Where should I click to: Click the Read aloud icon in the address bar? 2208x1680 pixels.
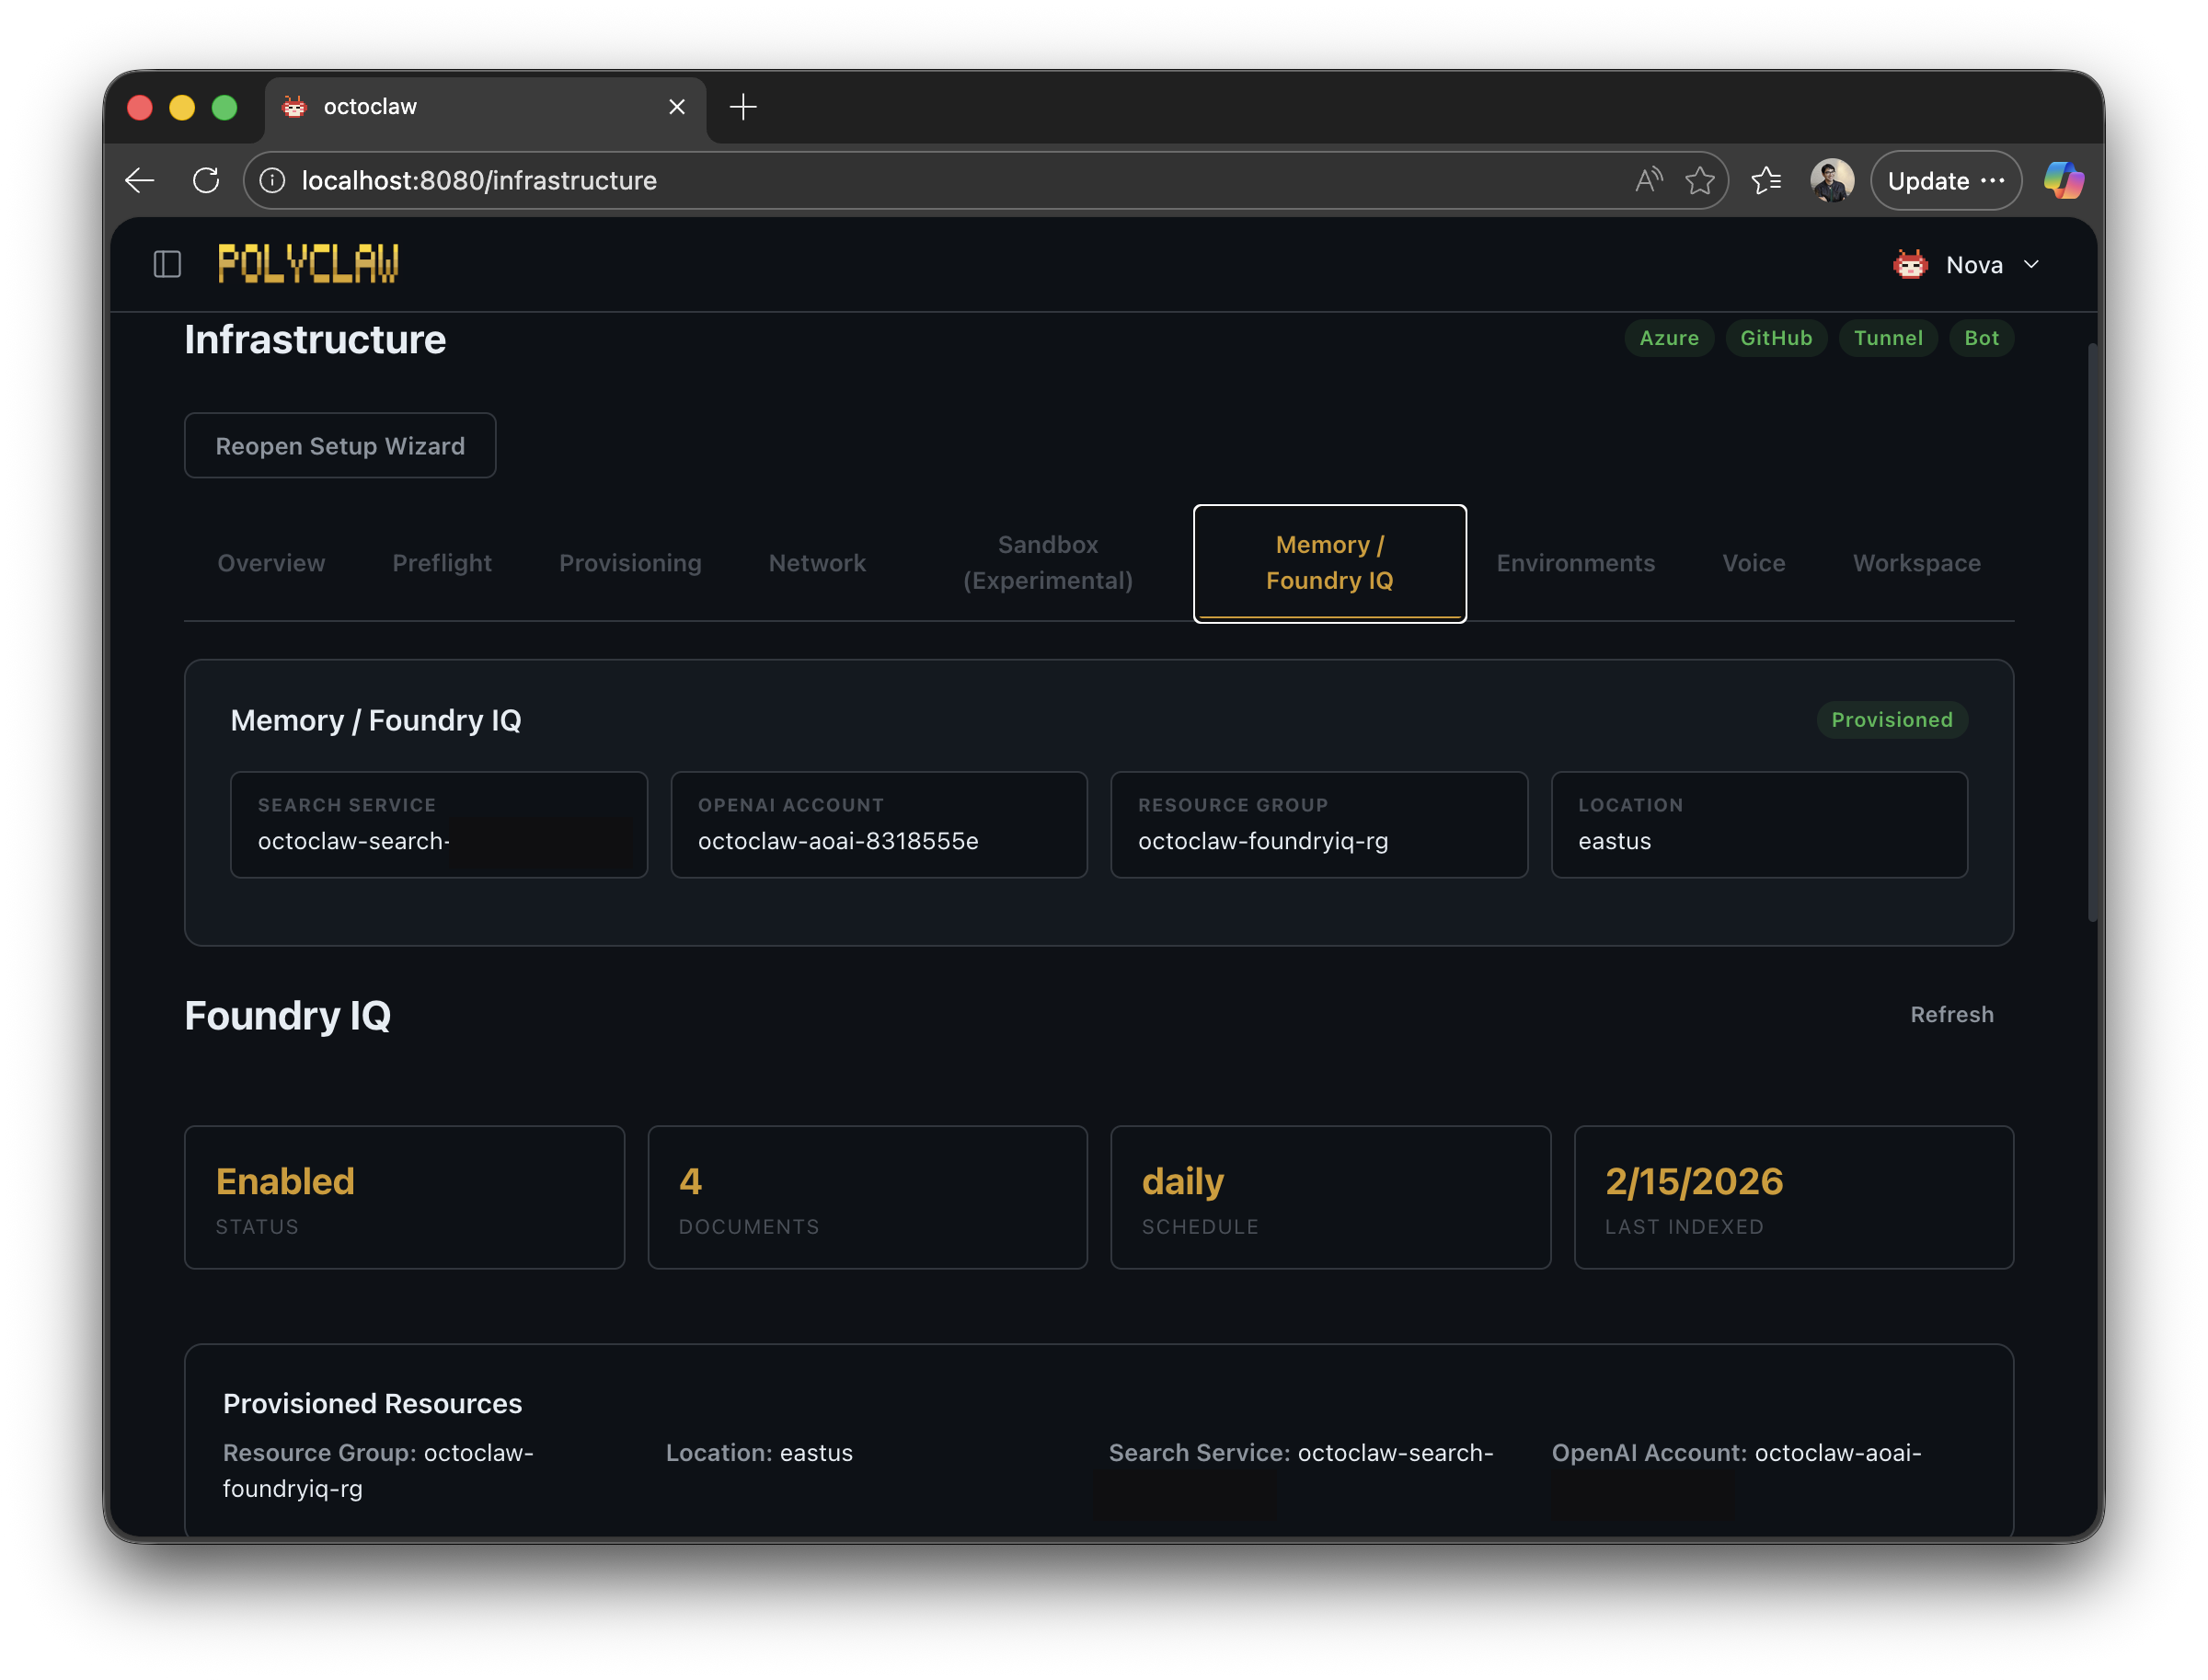click(x=1648, y=180)
